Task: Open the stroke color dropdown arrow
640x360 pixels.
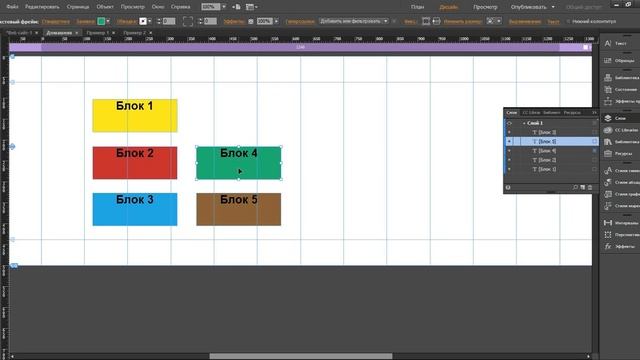Action: 150,21
